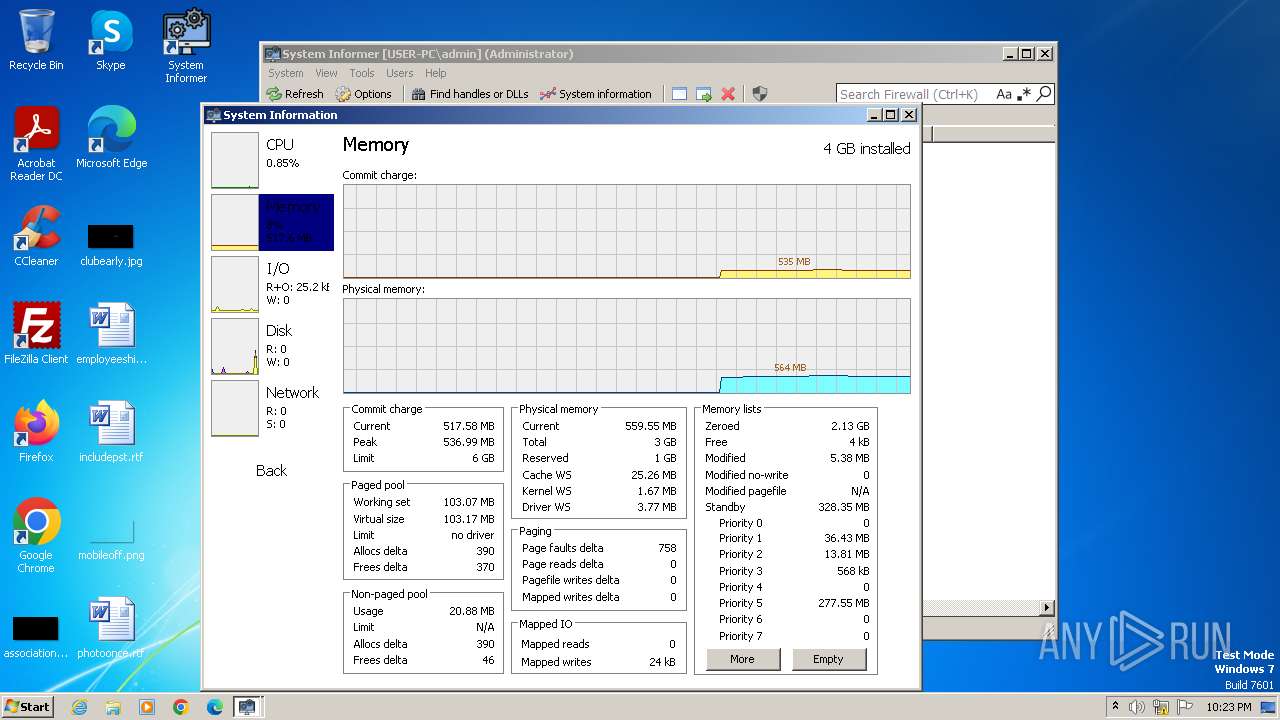1280x720 pixels.
Task: Toggle the regex search option
Action: coord(1024,94)
